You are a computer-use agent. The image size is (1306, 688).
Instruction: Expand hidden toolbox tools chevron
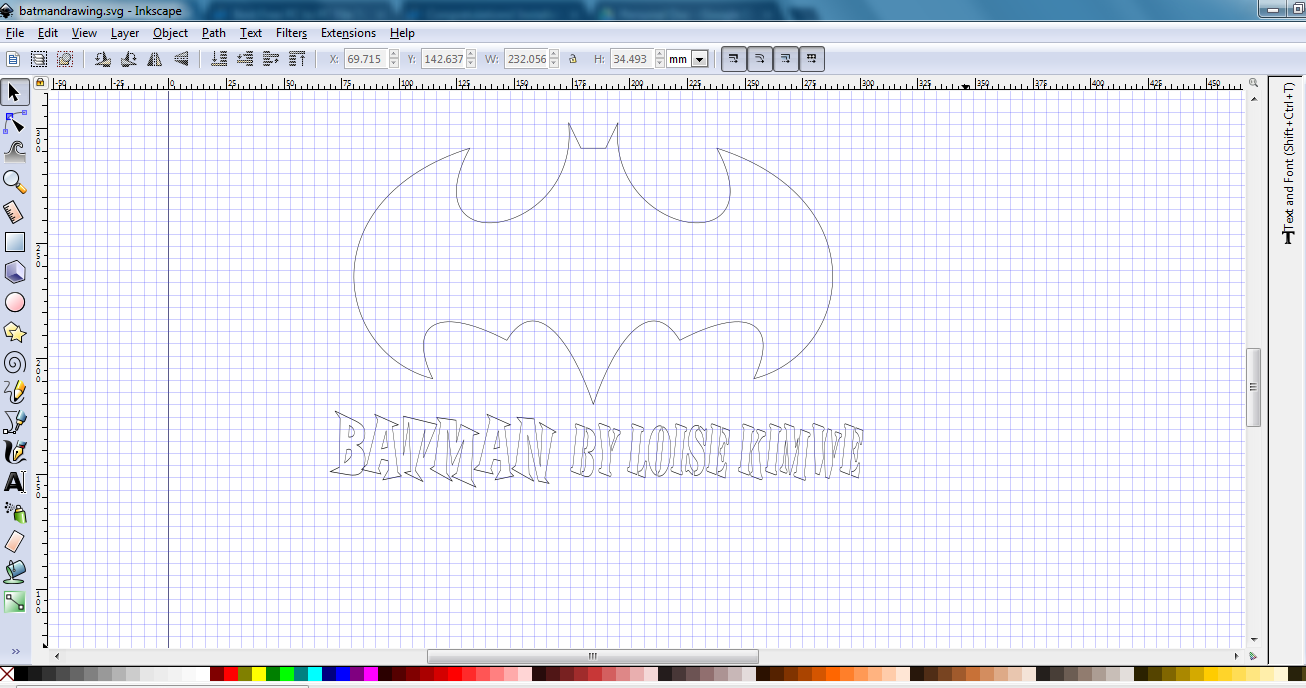tap(15, 652)
